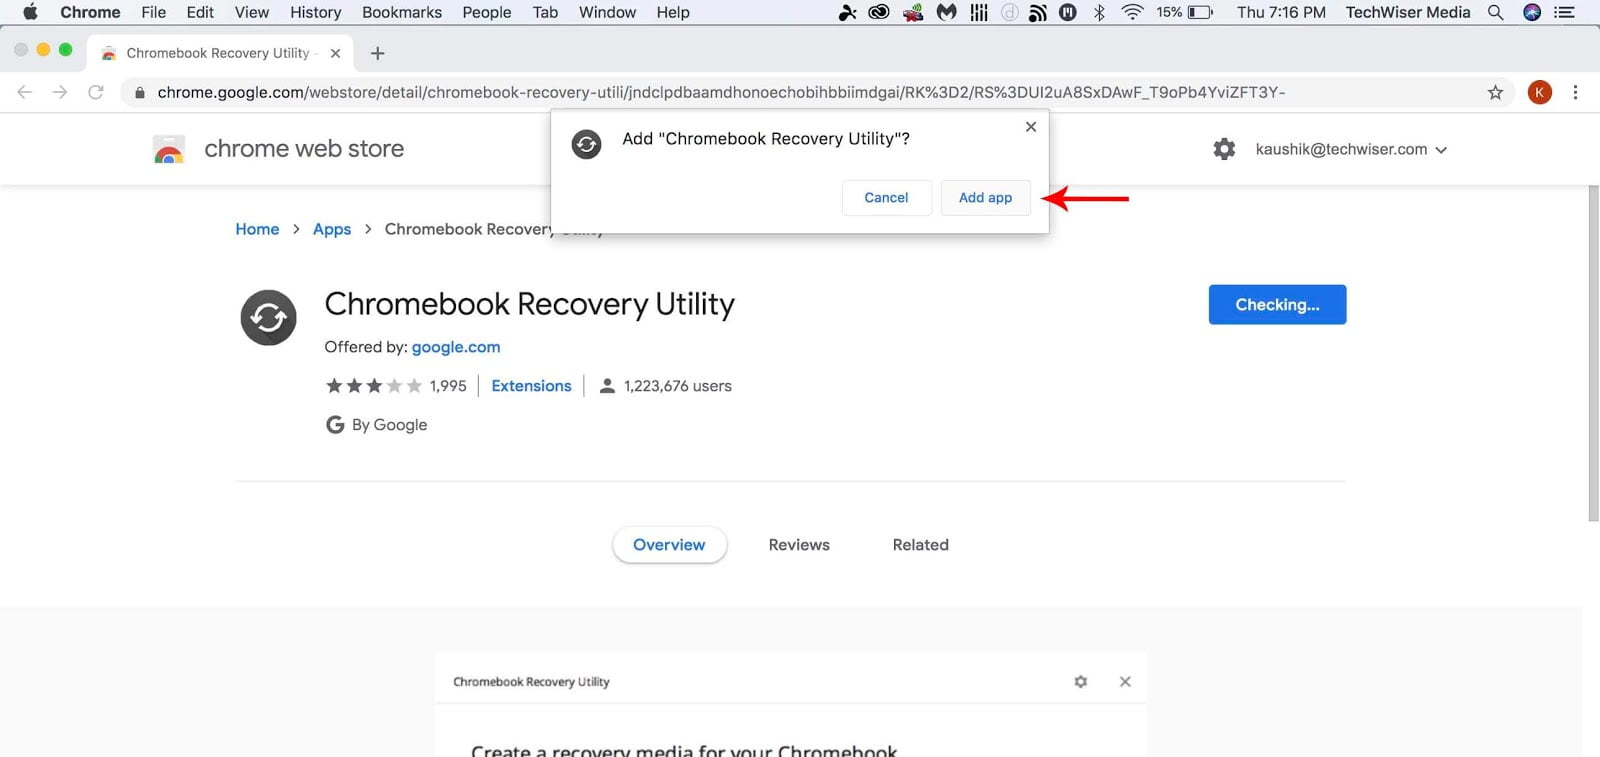Screen dimensions: 1600x757
Task: Click the Creative Cloud menu bar icon
Action: [879, 12]
